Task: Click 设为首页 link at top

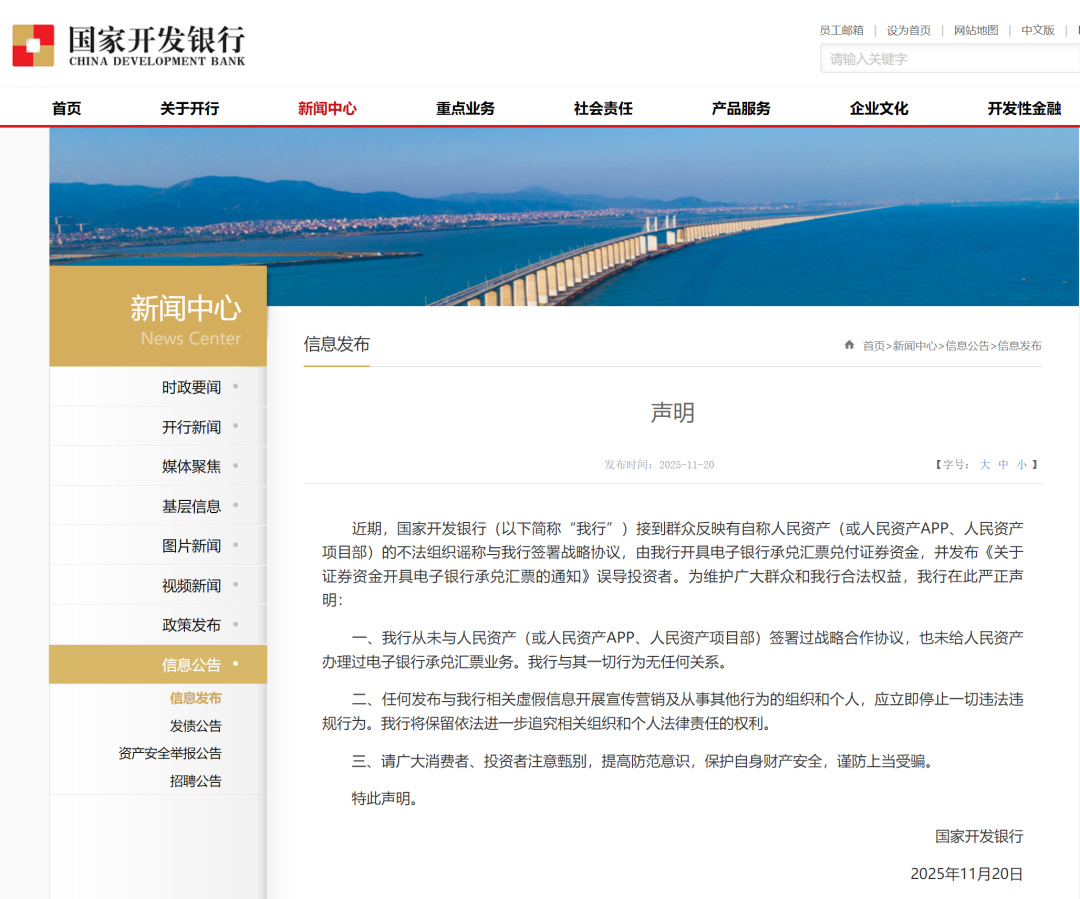Action: (908, 30)
